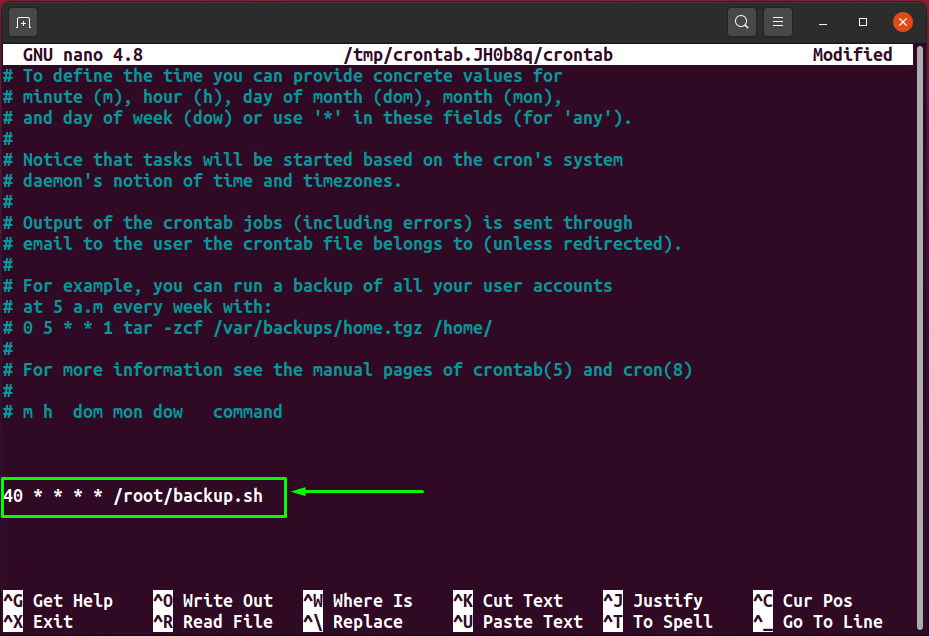Click the example line '0 5 * * 1 tar -zcf'

(x=248, y=328)
